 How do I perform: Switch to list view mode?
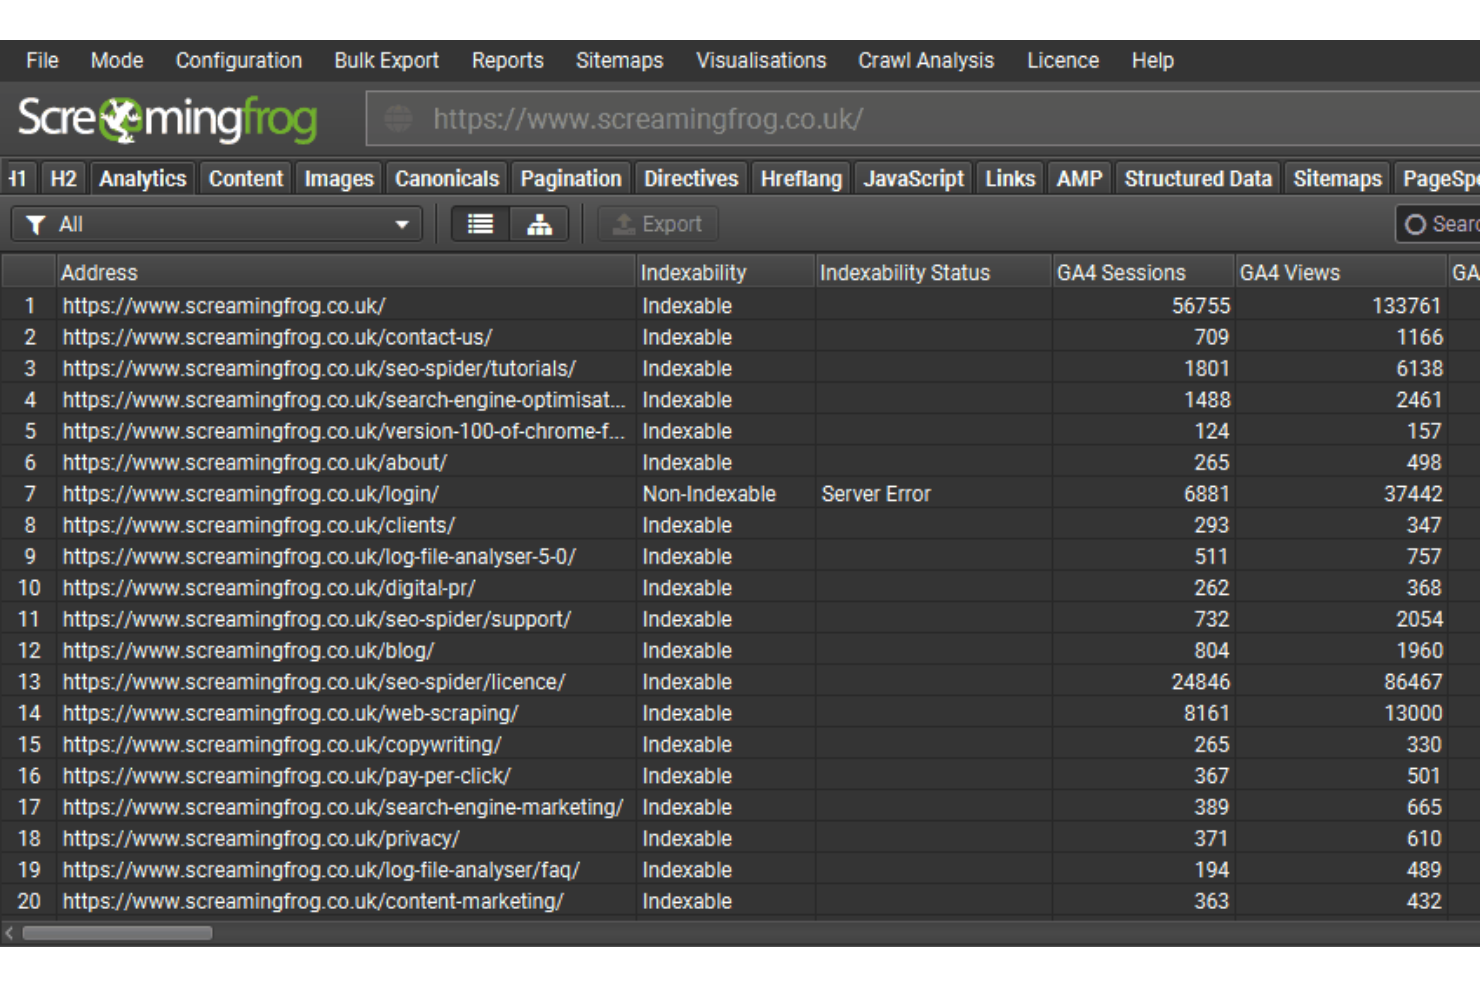480,223
